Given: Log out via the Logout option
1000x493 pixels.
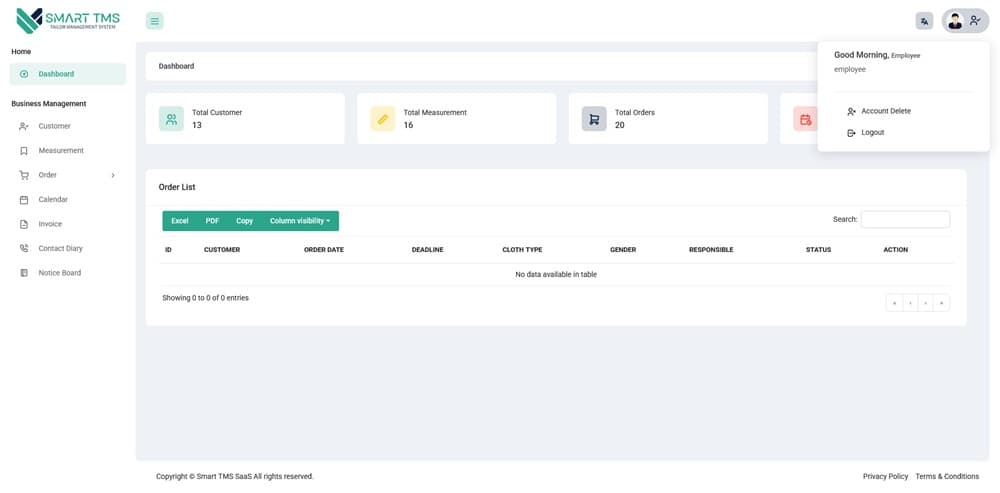Looking at the screenshot, I should click(x=872, y=133).
